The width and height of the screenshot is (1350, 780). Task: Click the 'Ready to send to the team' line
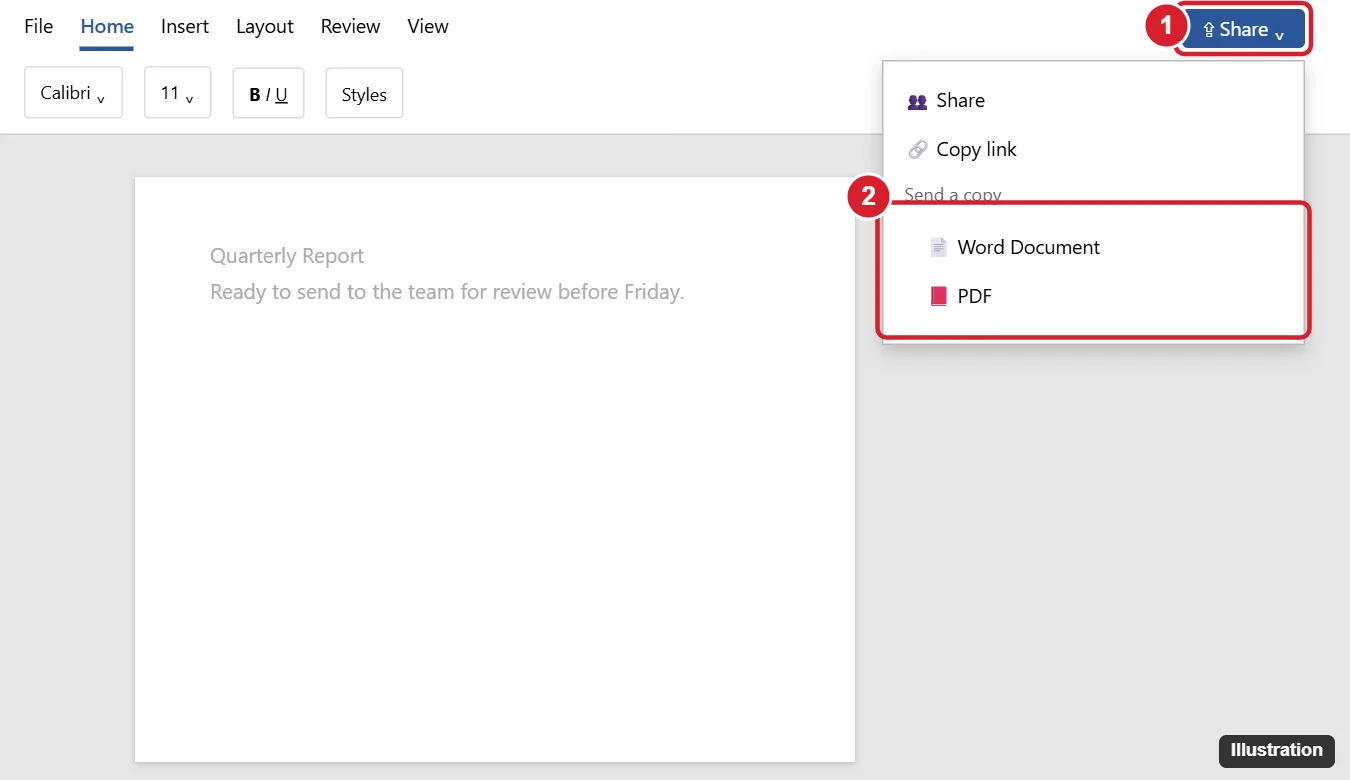pos(447,292)
